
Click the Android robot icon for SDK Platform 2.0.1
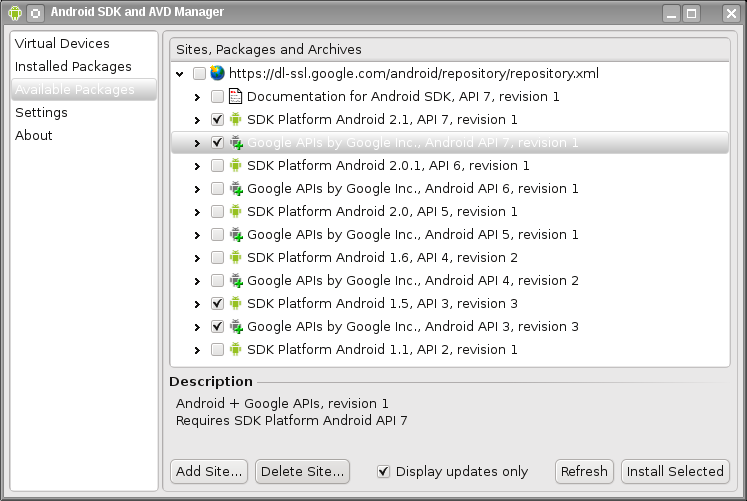click(x=235, y=165)
